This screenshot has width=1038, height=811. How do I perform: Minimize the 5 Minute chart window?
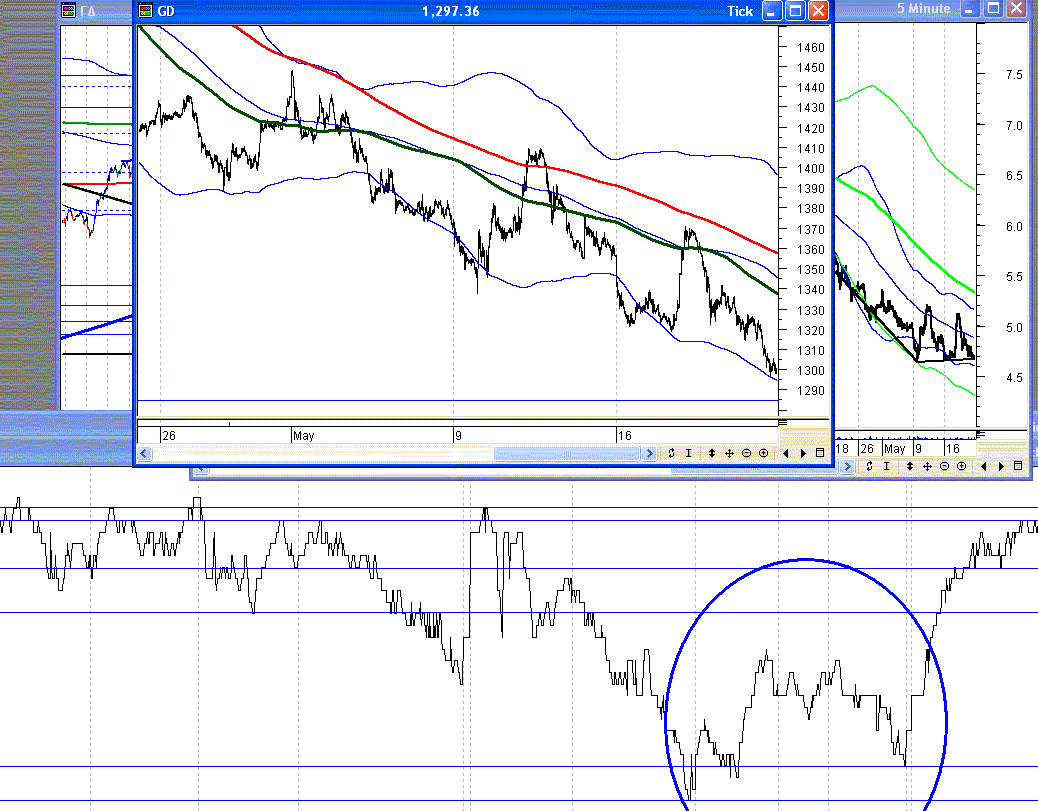pos(970,9)
